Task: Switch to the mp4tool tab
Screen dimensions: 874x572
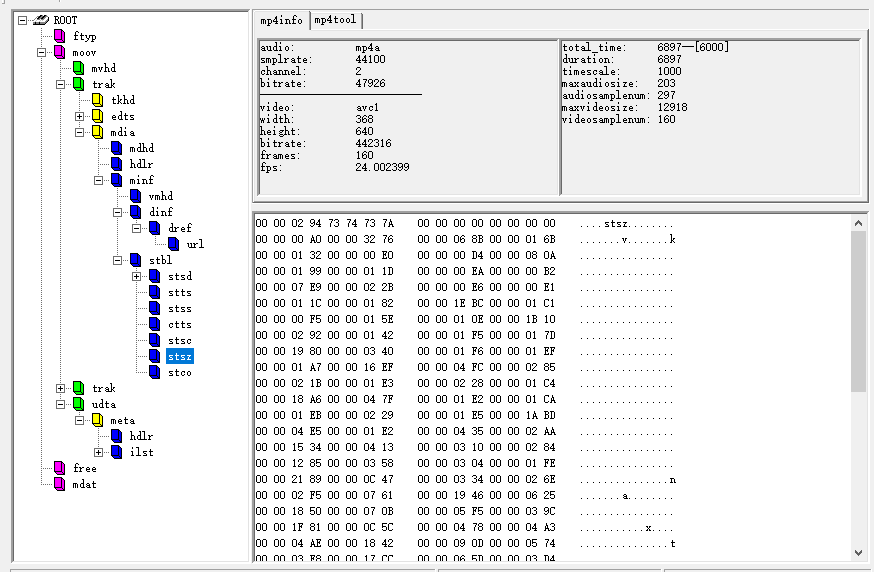Action: (x=336, y=20)
